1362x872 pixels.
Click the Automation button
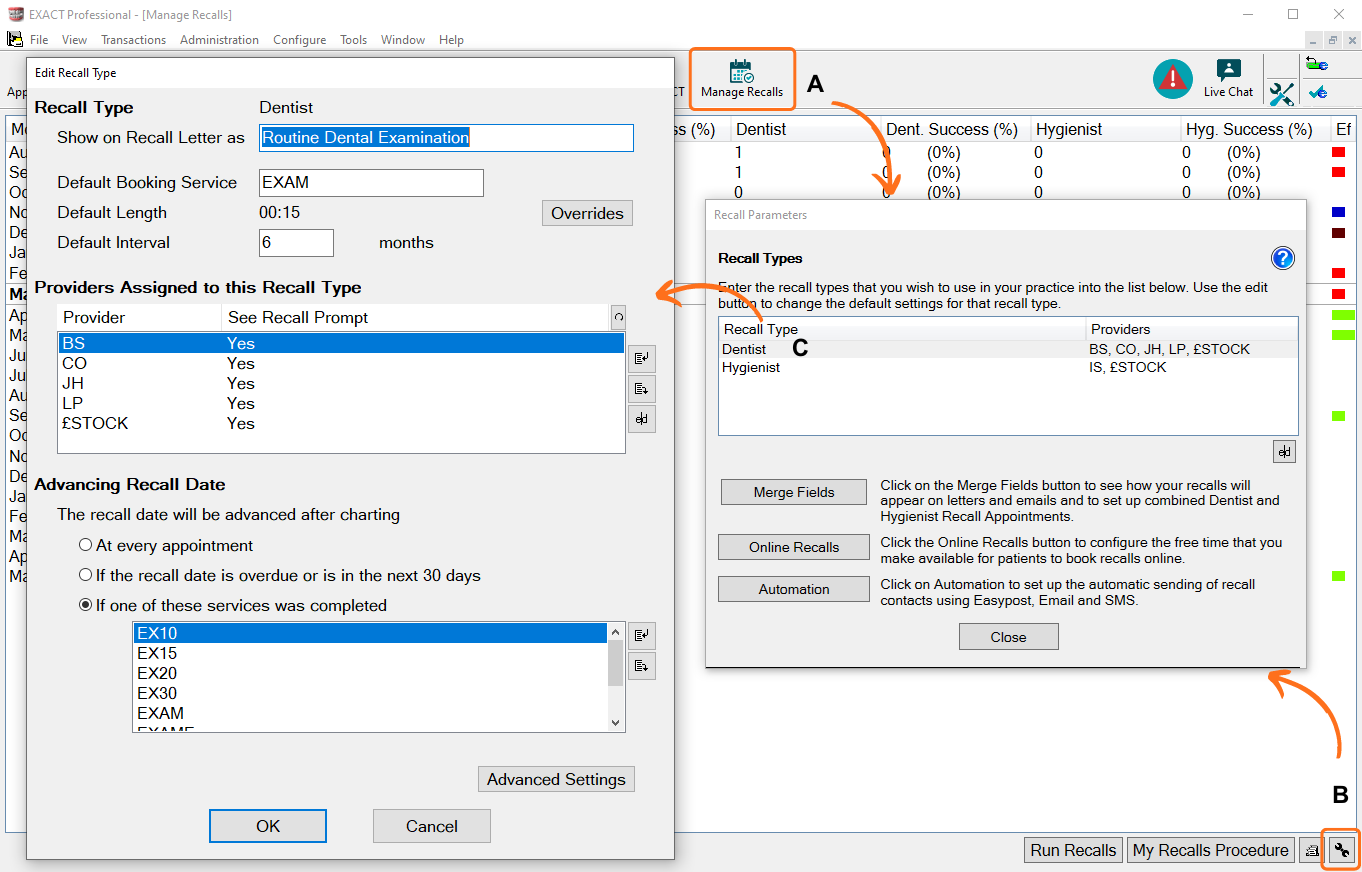coord(794,589)
